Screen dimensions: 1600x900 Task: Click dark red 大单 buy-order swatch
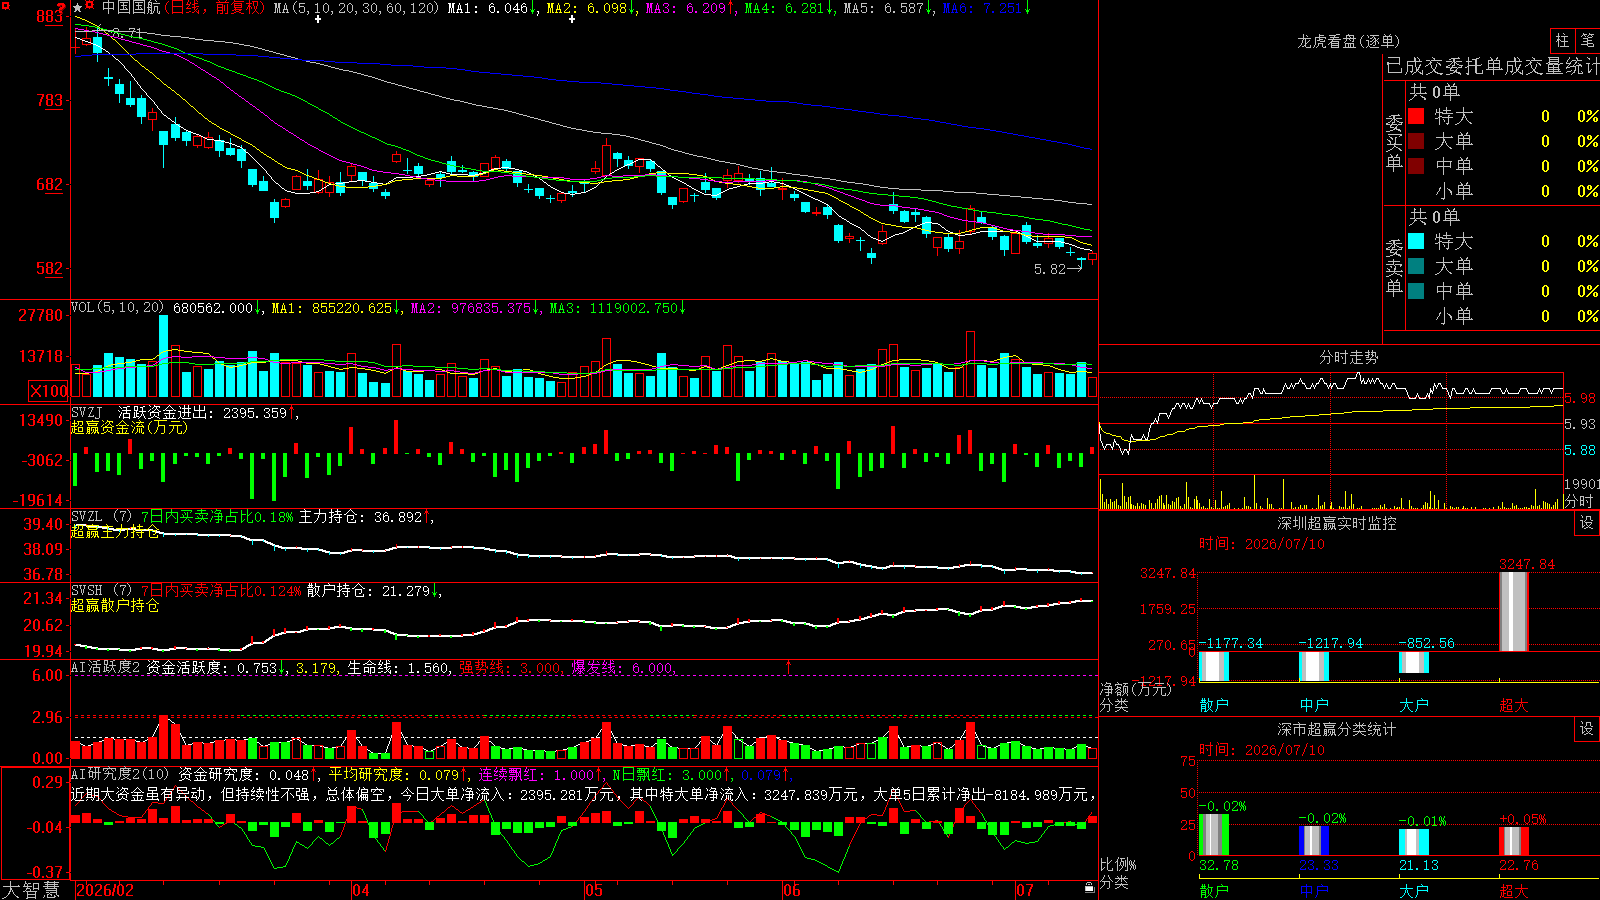point(1416,141)
